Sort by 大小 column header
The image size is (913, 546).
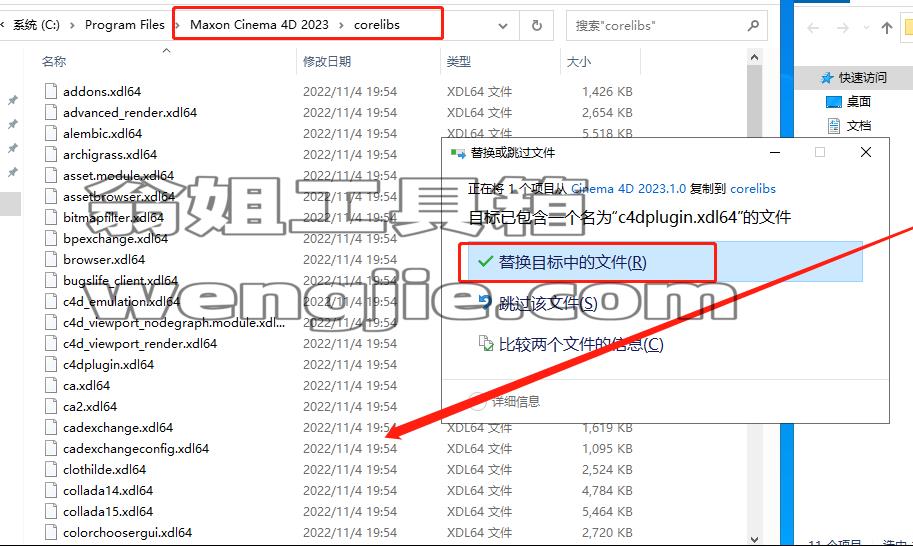point(579,61)
